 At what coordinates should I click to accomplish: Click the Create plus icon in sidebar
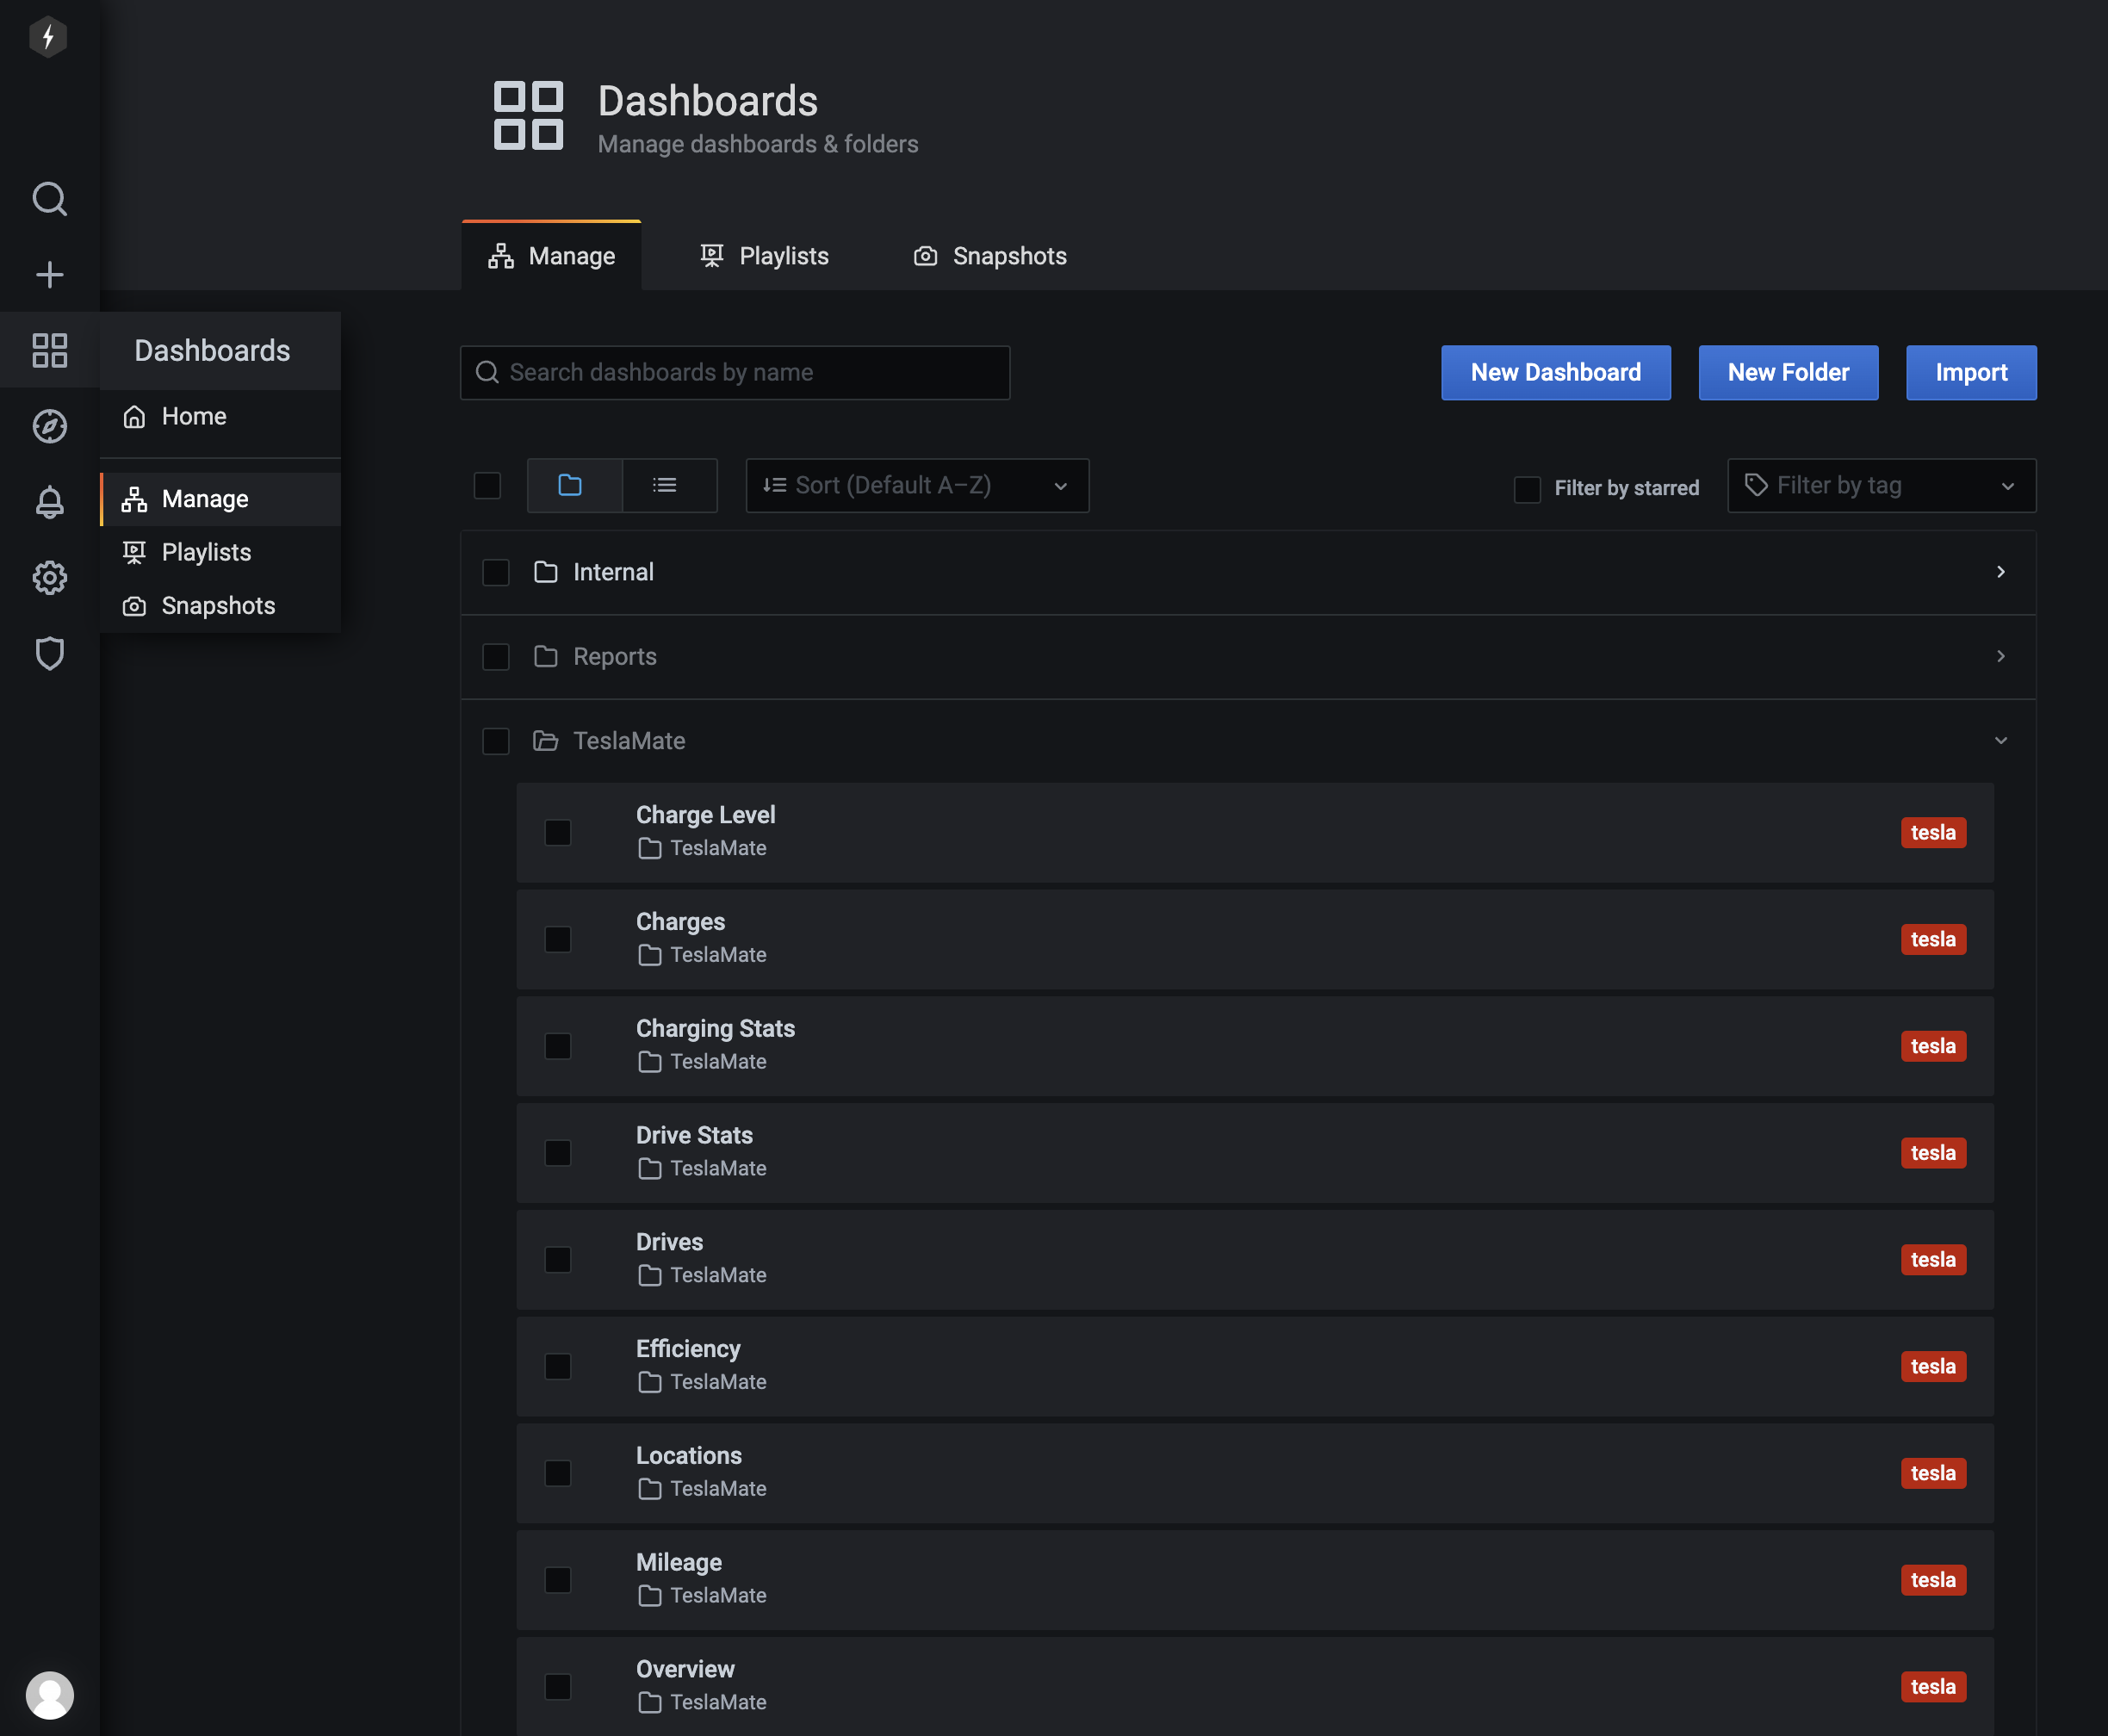pyautogui.click(x=49, y=274)
